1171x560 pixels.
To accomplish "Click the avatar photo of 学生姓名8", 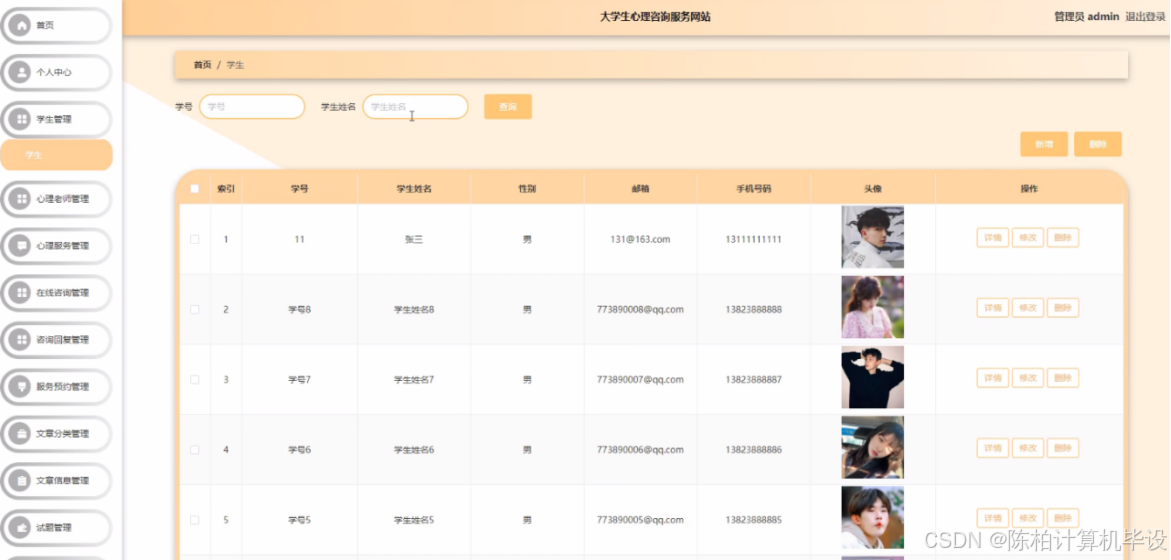I will pos(872,308).
